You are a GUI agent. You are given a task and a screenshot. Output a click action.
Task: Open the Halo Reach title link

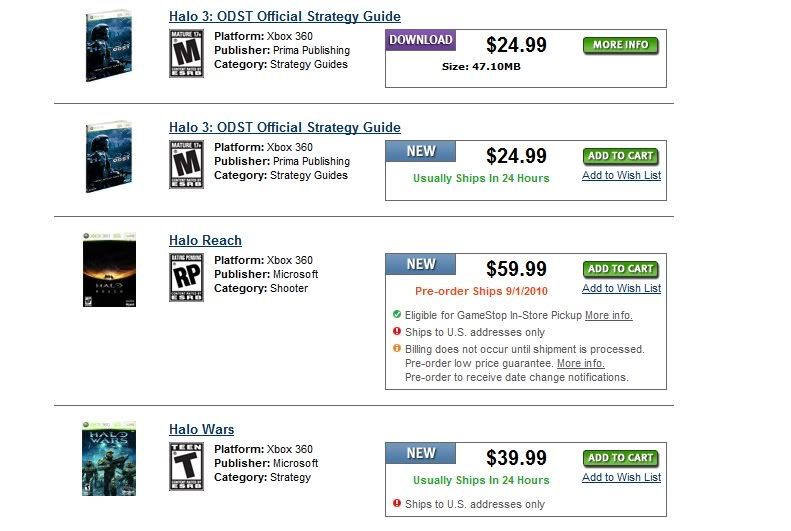(x=205, y=240)
